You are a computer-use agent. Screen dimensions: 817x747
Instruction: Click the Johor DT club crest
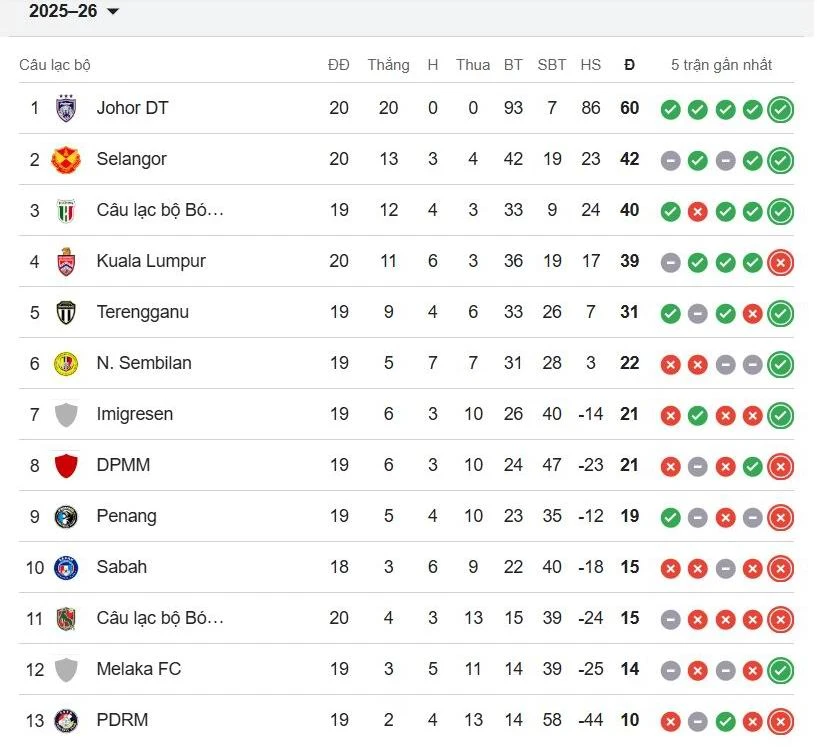click(x=66, y=108)
